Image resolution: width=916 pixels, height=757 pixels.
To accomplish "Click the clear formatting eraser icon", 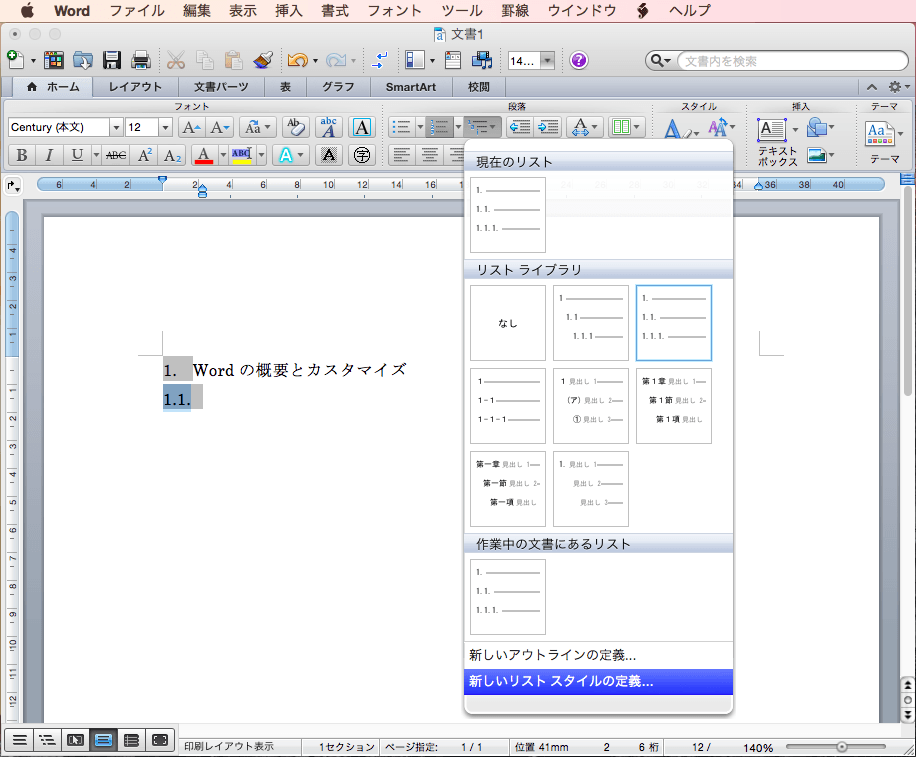I will pos(296,127).
